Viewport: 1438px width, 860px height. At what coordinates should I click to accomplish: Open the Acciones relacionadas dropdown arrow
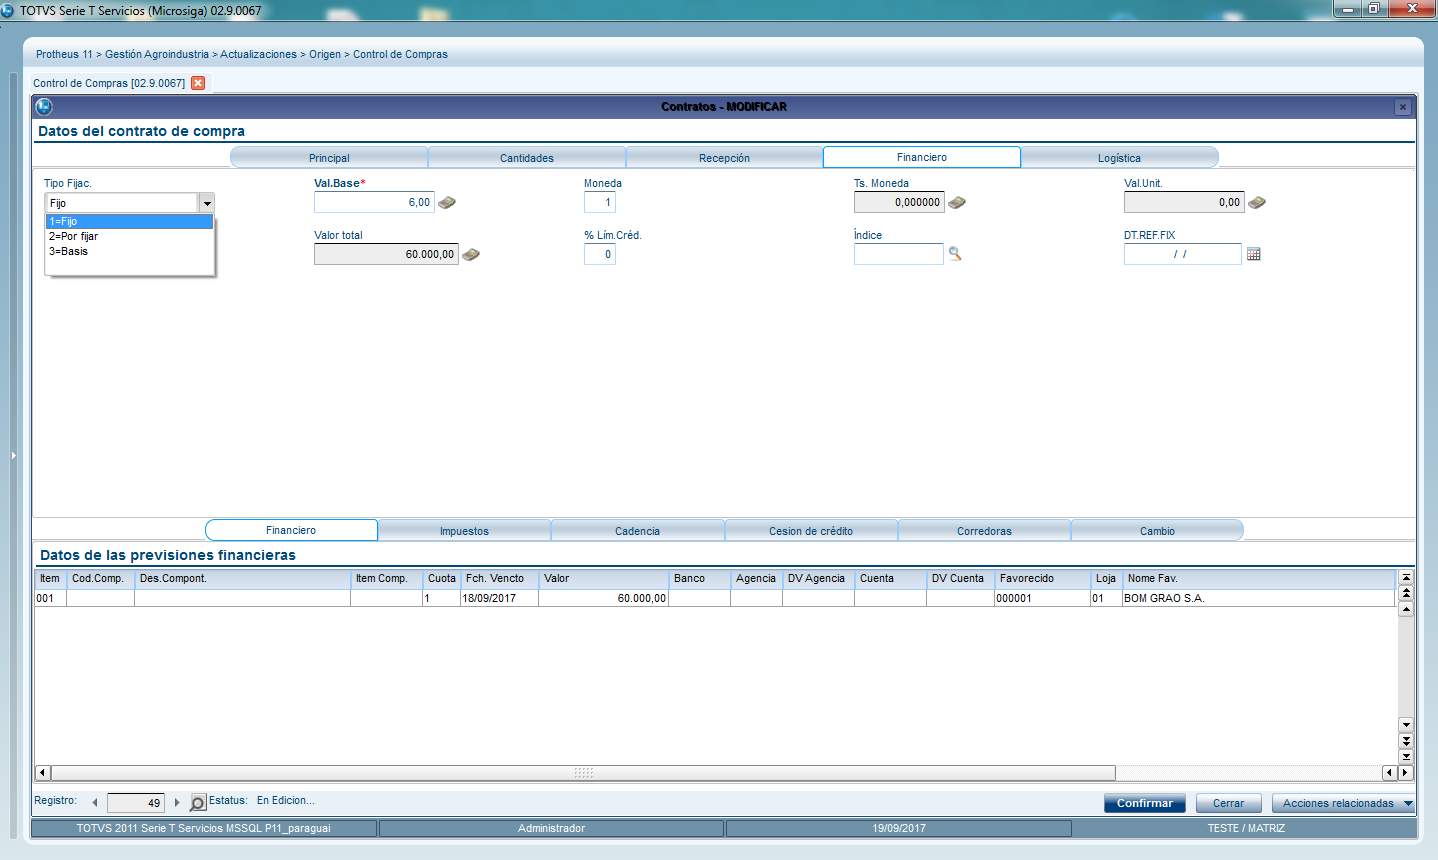click(1408, 803)
